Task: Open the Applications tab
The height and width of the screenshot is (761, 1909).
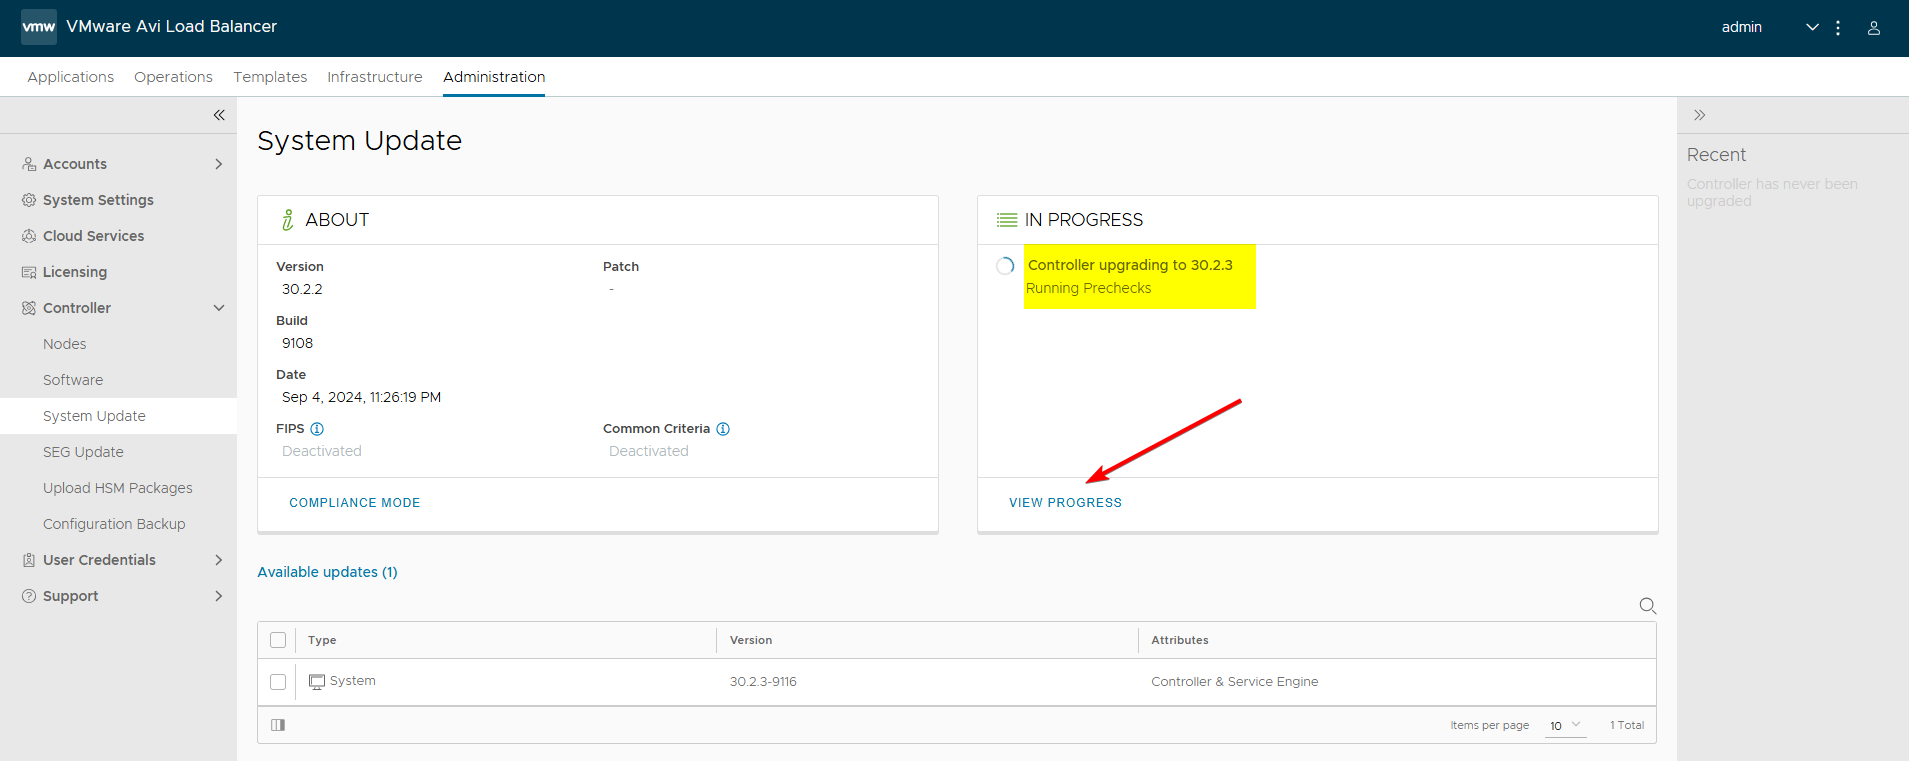Action: (x=70, y=77)
